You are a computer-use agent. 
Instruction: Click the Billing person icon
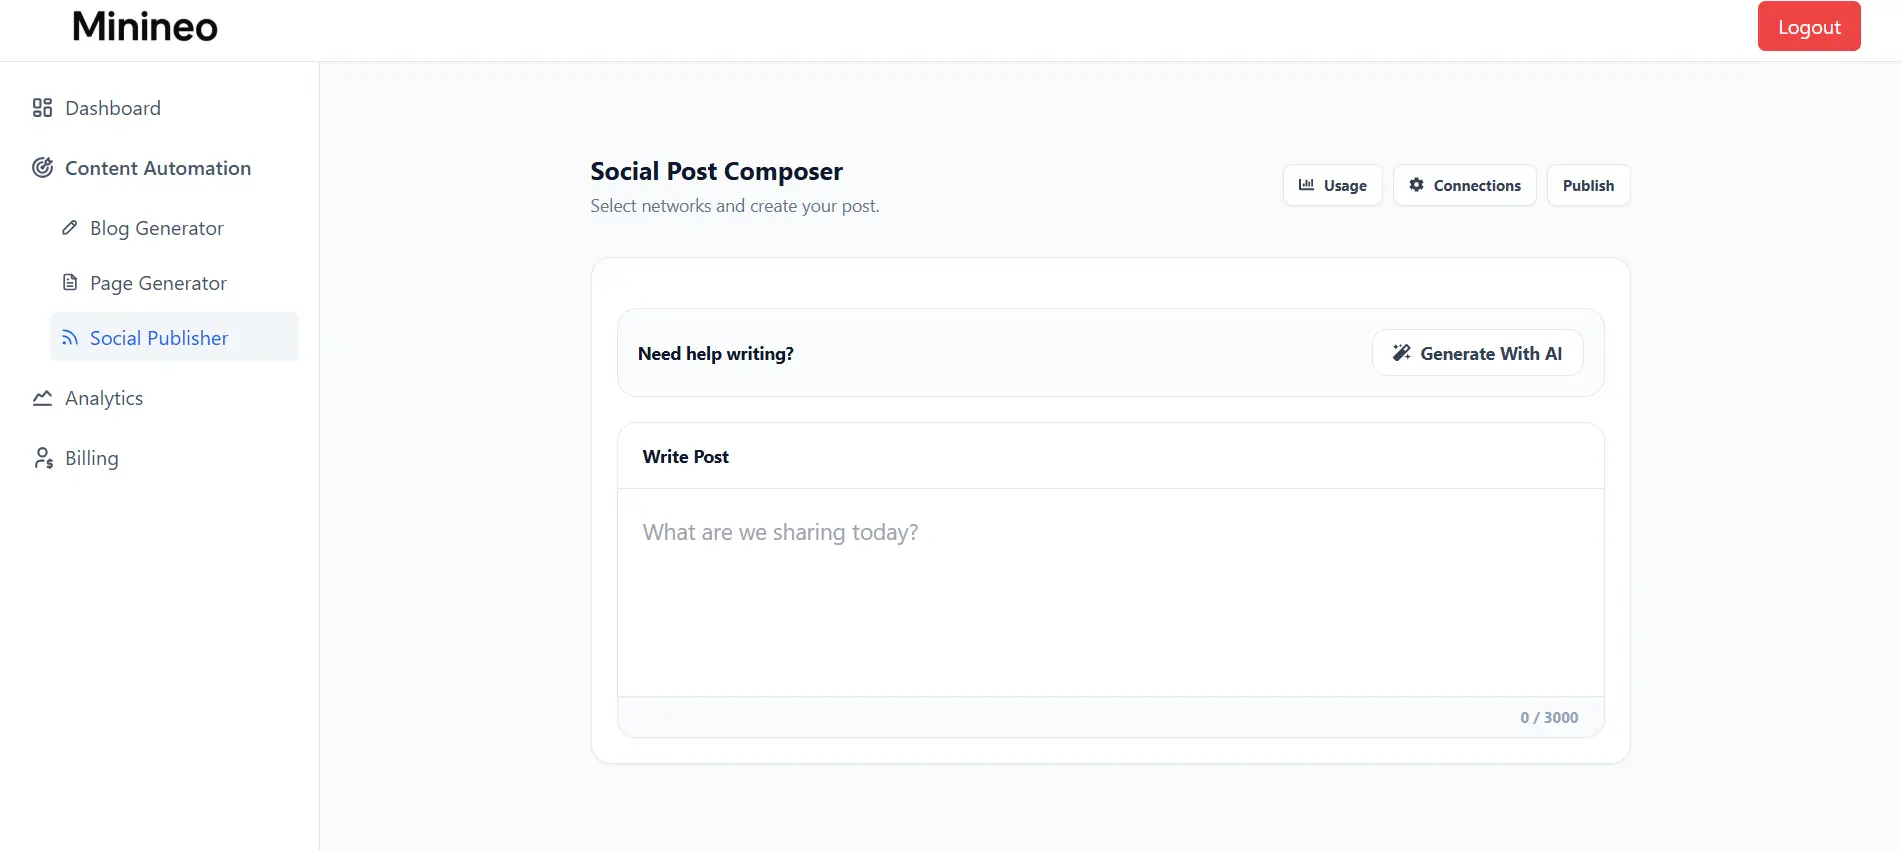click(x=43, y=458)
